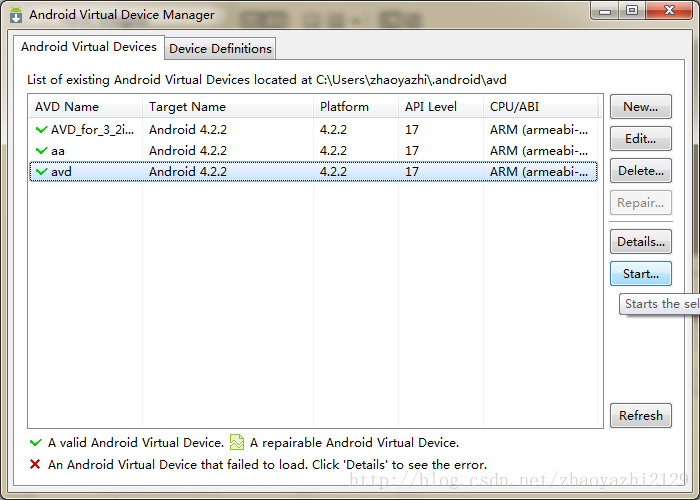Screen dimensions: 700x500
Task: Click 'A repairable Android Virtual Device.' legend text
Action: (x=354, y=442)
